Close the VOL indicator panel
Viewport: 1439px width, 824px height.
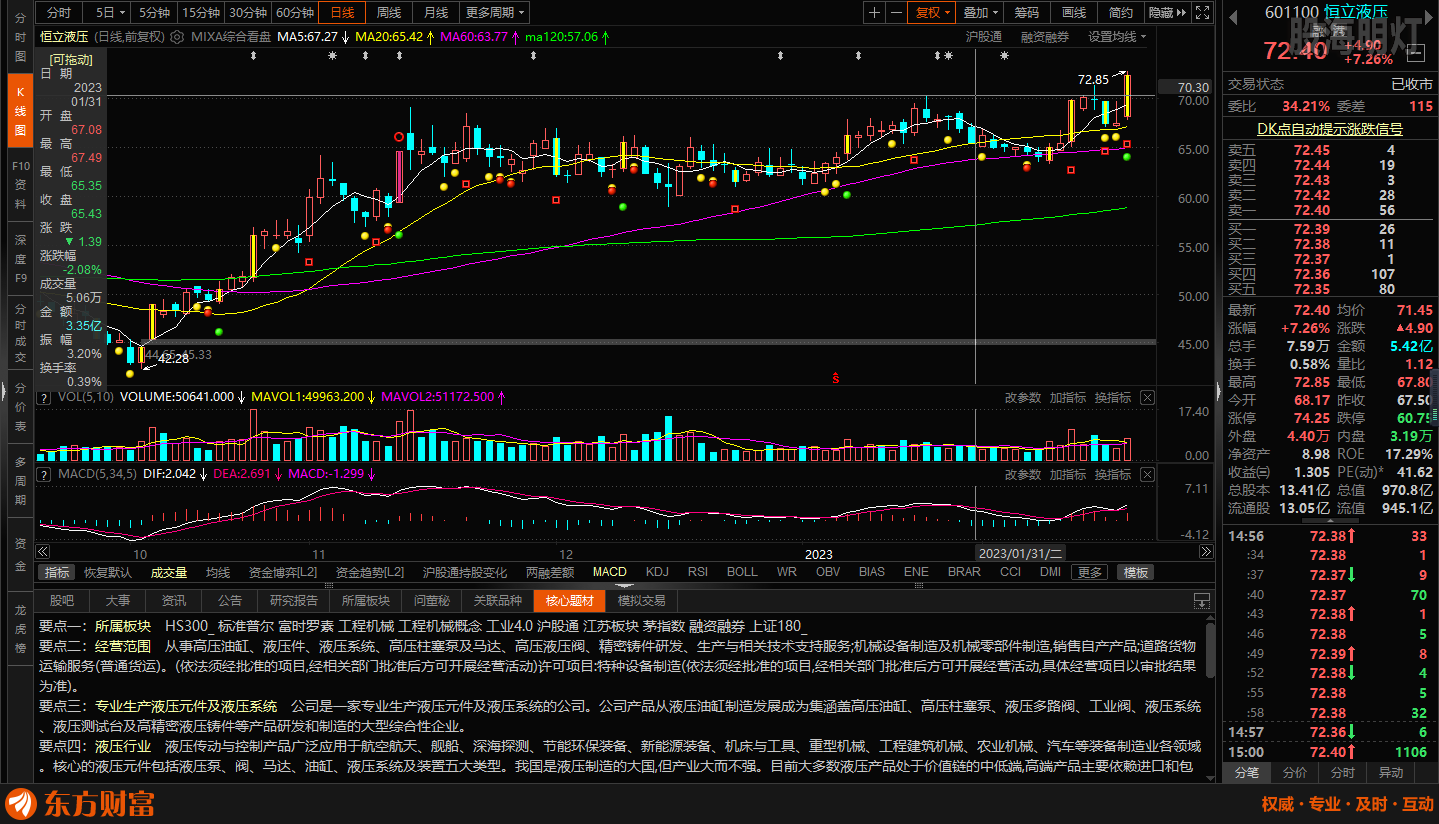tap(1147, 398)
